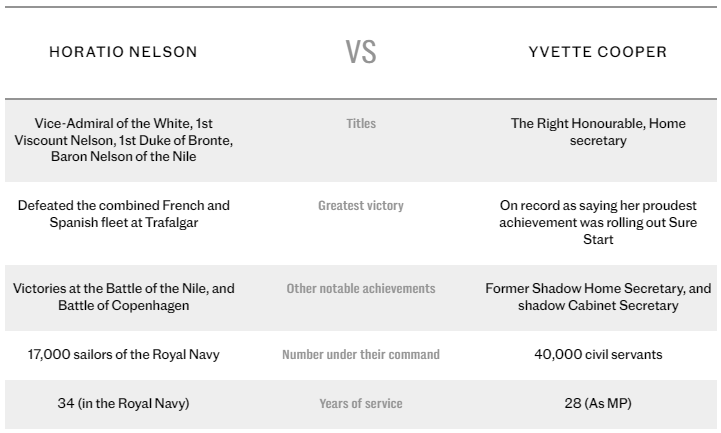This screenshot has height=433, width=721.
Task: Click the Other notable achievements label
Action: click(x=361, y=288)
